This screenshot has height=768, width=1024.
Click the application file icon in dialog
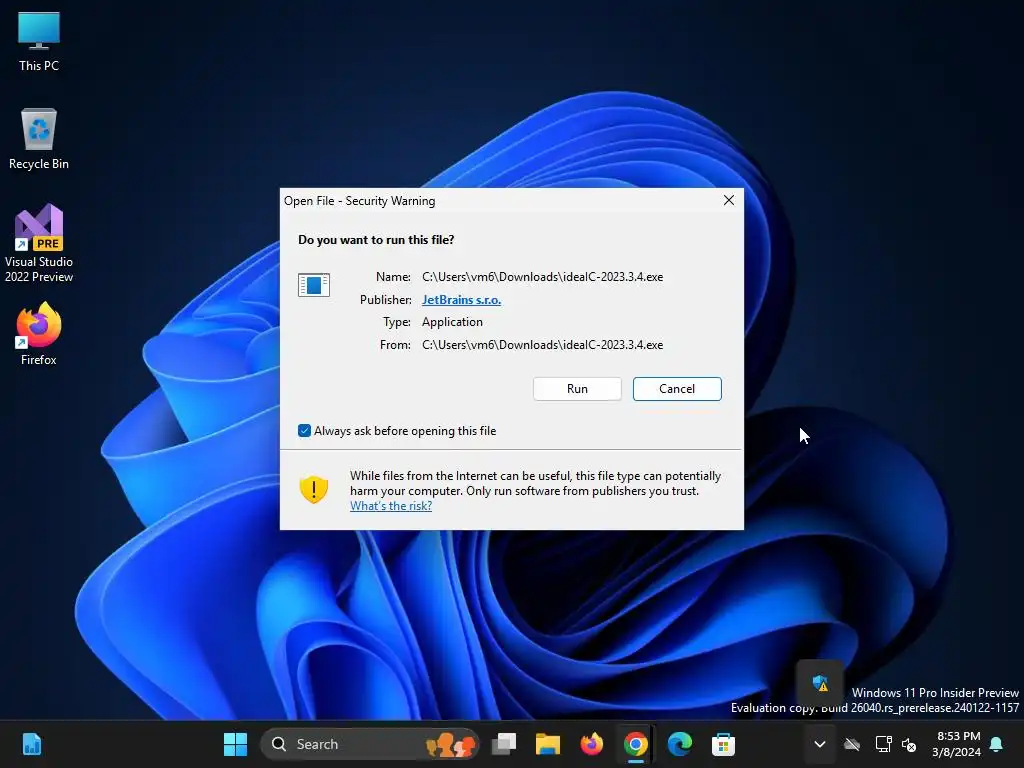(313, 285)
